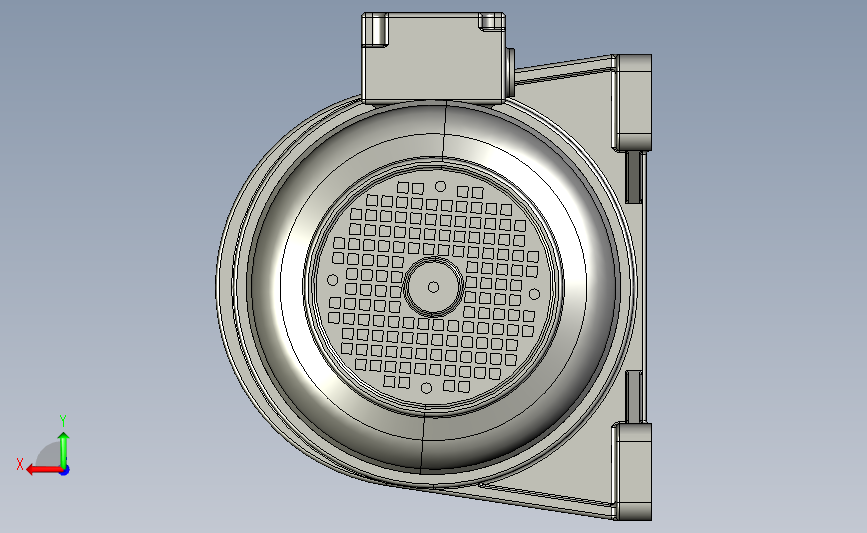This screenshot has width=867, height=533.
Task: Select the lower right mounting foot block
Action: coord(632,471)
